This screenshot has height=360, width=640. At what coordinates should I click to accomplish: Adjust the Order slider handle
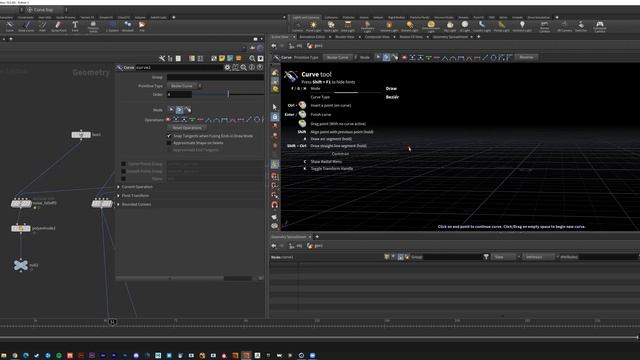[228, 94]
